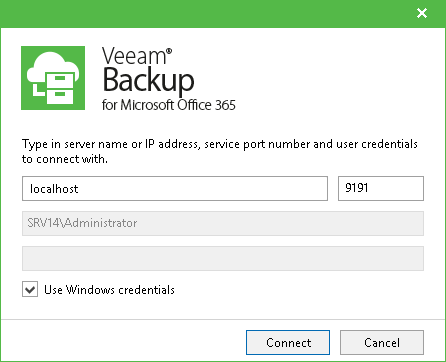
Task: Click the separator line above the buttons
Action: click(223, 319)
